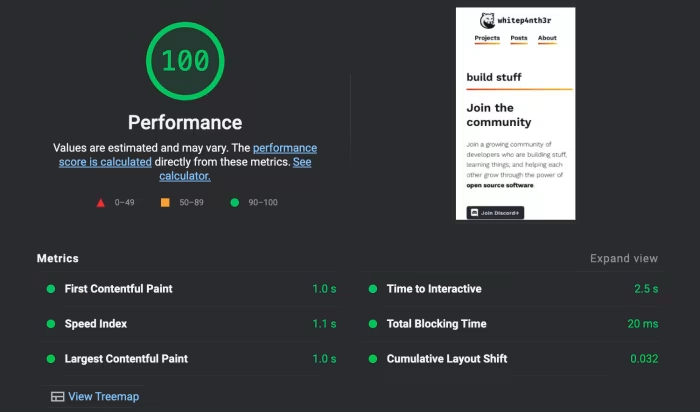Click the Cumulative Layout Shift metric label
700x412 pixels.
447,359
